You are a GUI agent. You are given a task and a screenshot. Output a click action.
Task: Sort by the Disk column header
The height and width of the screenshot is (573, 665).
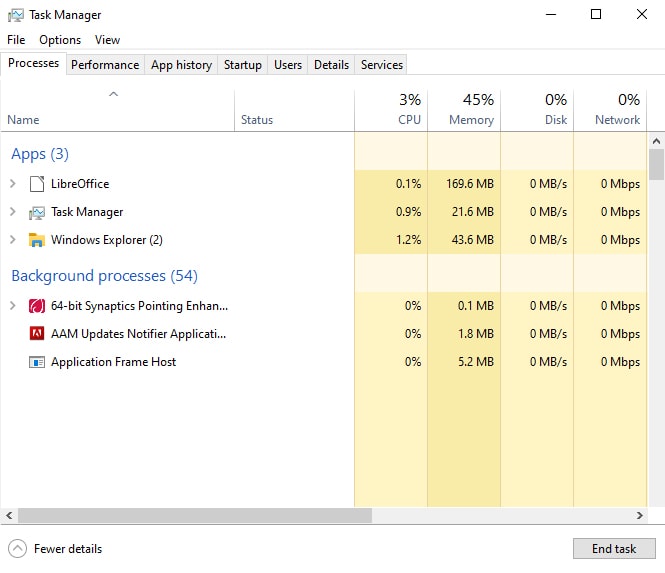537,110
